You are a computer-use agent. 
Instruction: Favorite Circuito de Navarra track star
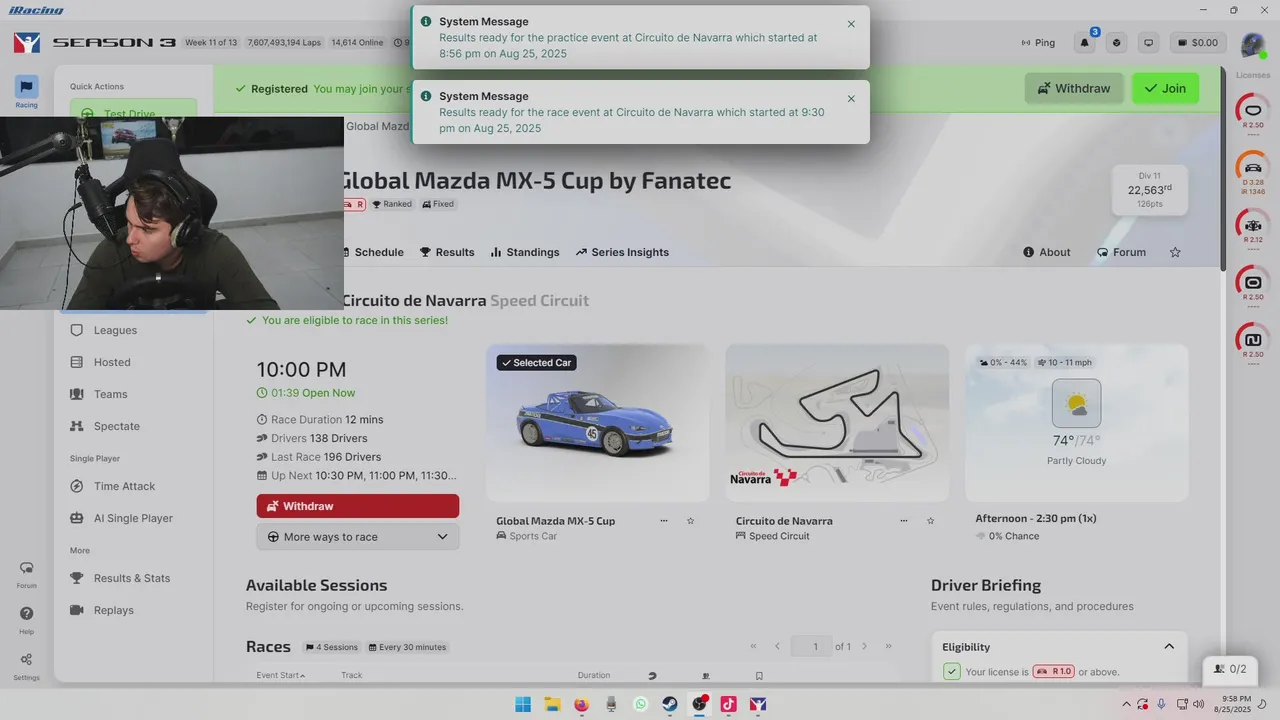pos(930,521)
